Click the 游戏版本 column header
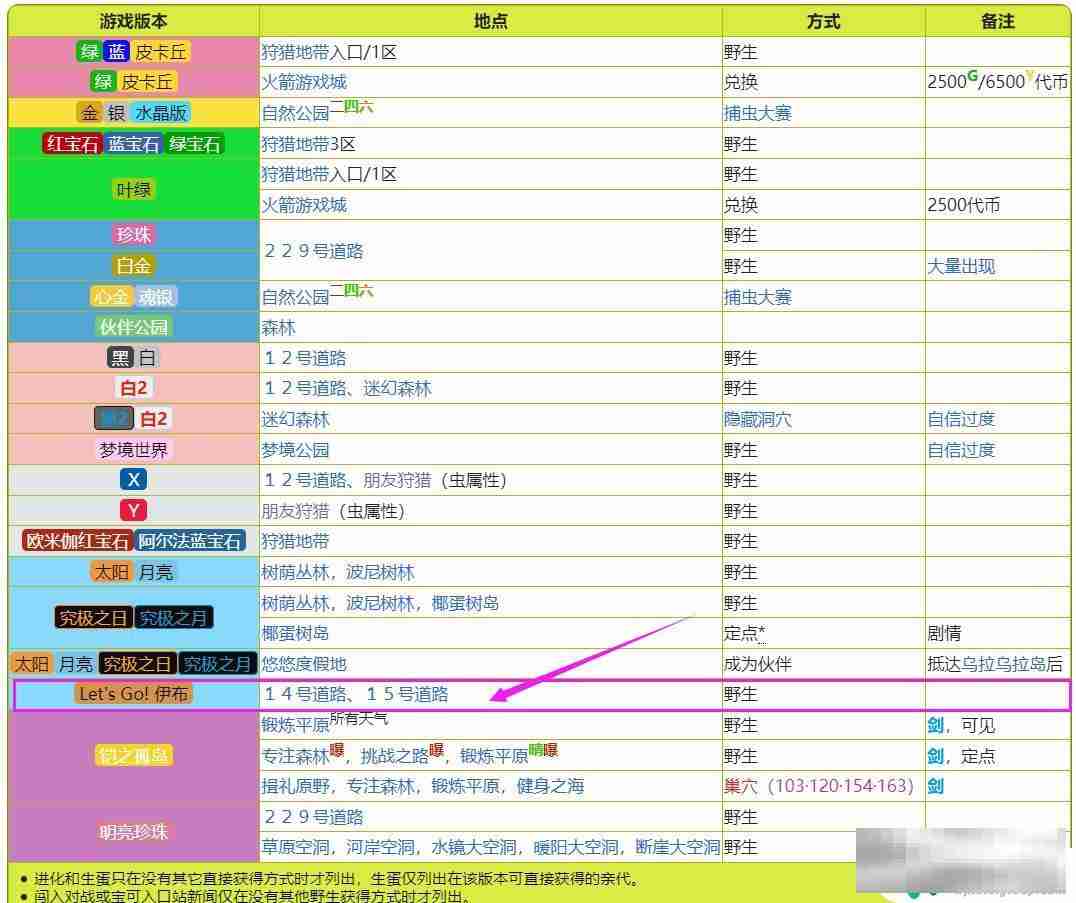The image size is (1076, 903). pos(134,21)
